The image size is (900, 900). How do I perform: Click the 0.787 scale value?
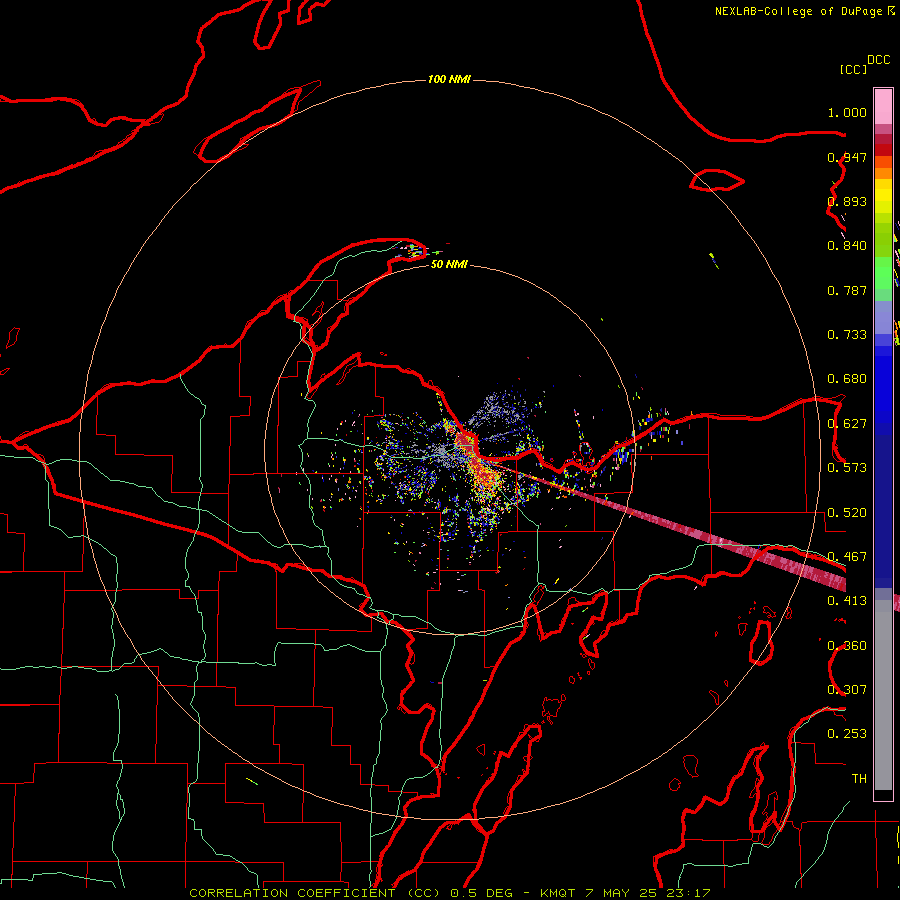[847, 290]
